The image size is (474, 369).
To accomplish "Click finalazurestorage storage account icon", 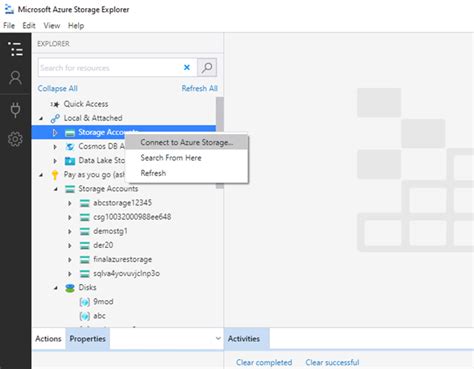I will pos(85,260).
